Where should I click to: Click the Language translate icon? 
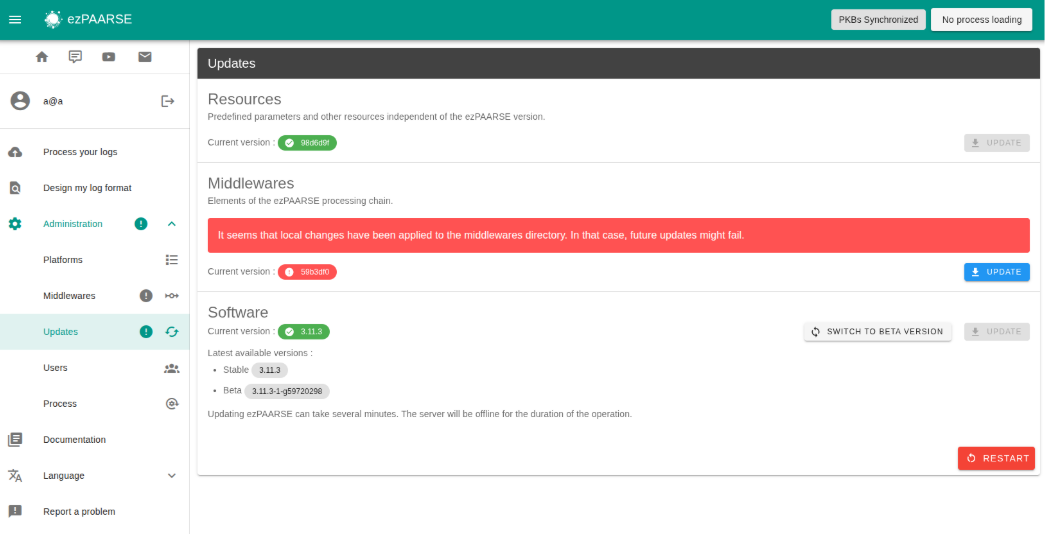[15, 476]
